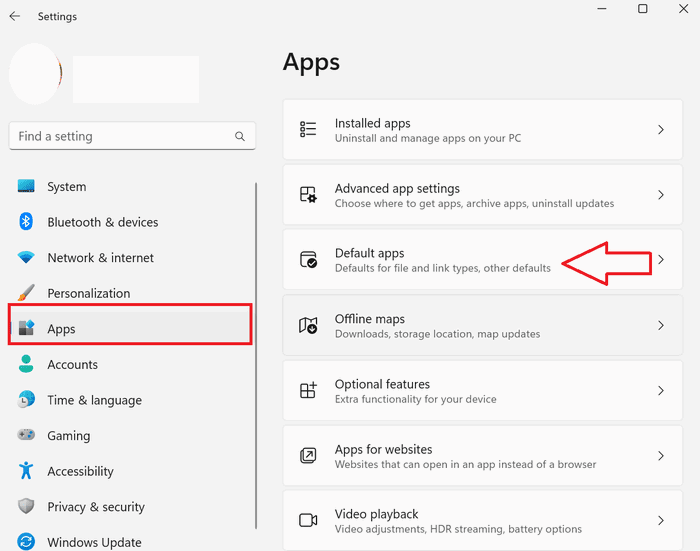This screenshot has width=700, height=551.
Task: Expand Advanced app settings chevron
Action: tap(661, 195)
